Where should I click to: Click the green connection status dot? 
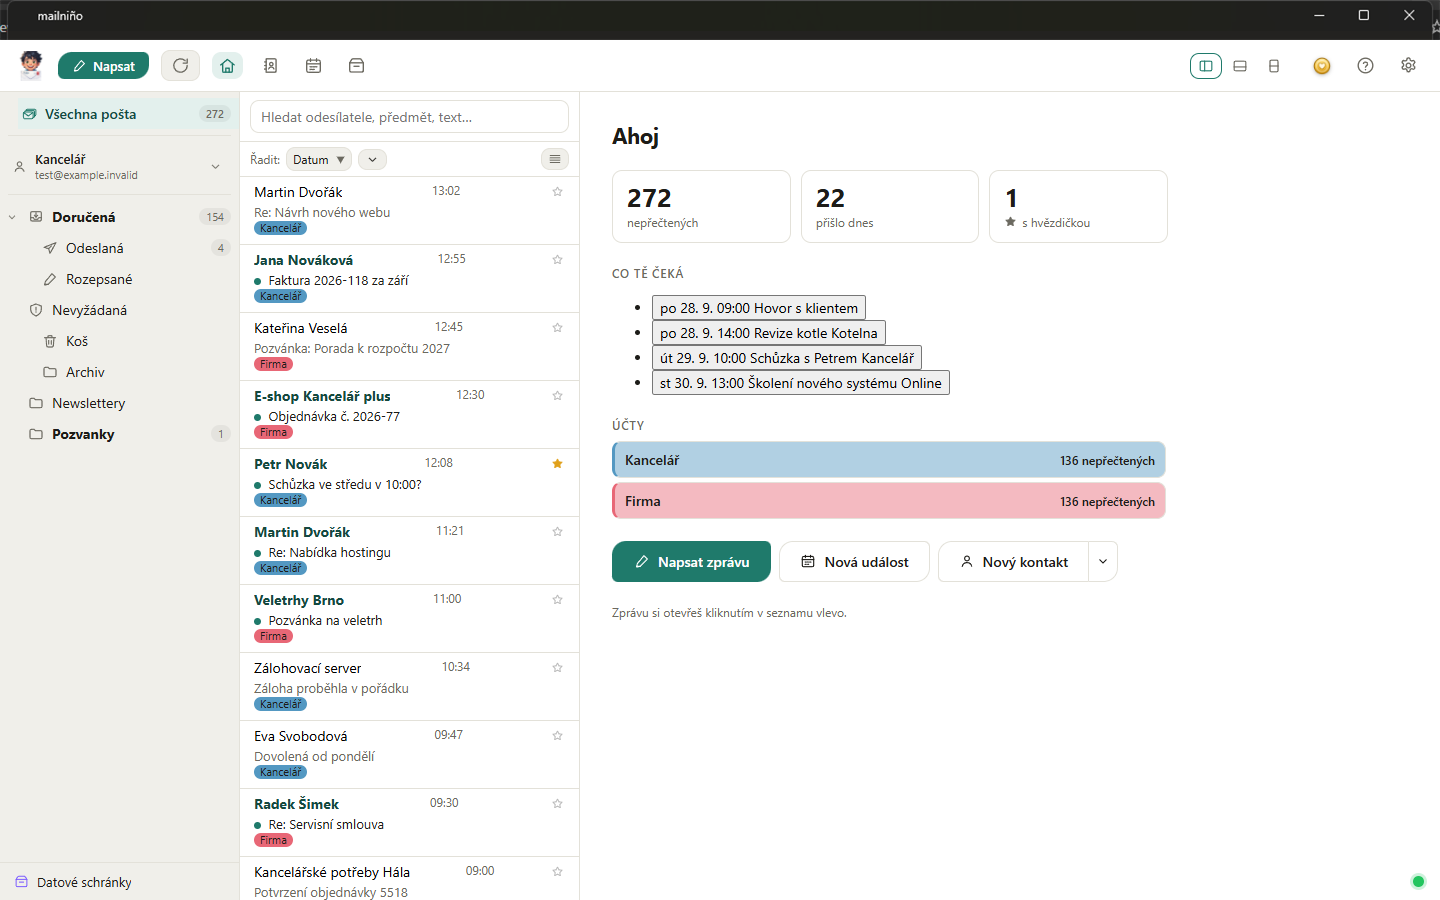click(x=1417, y=881)
